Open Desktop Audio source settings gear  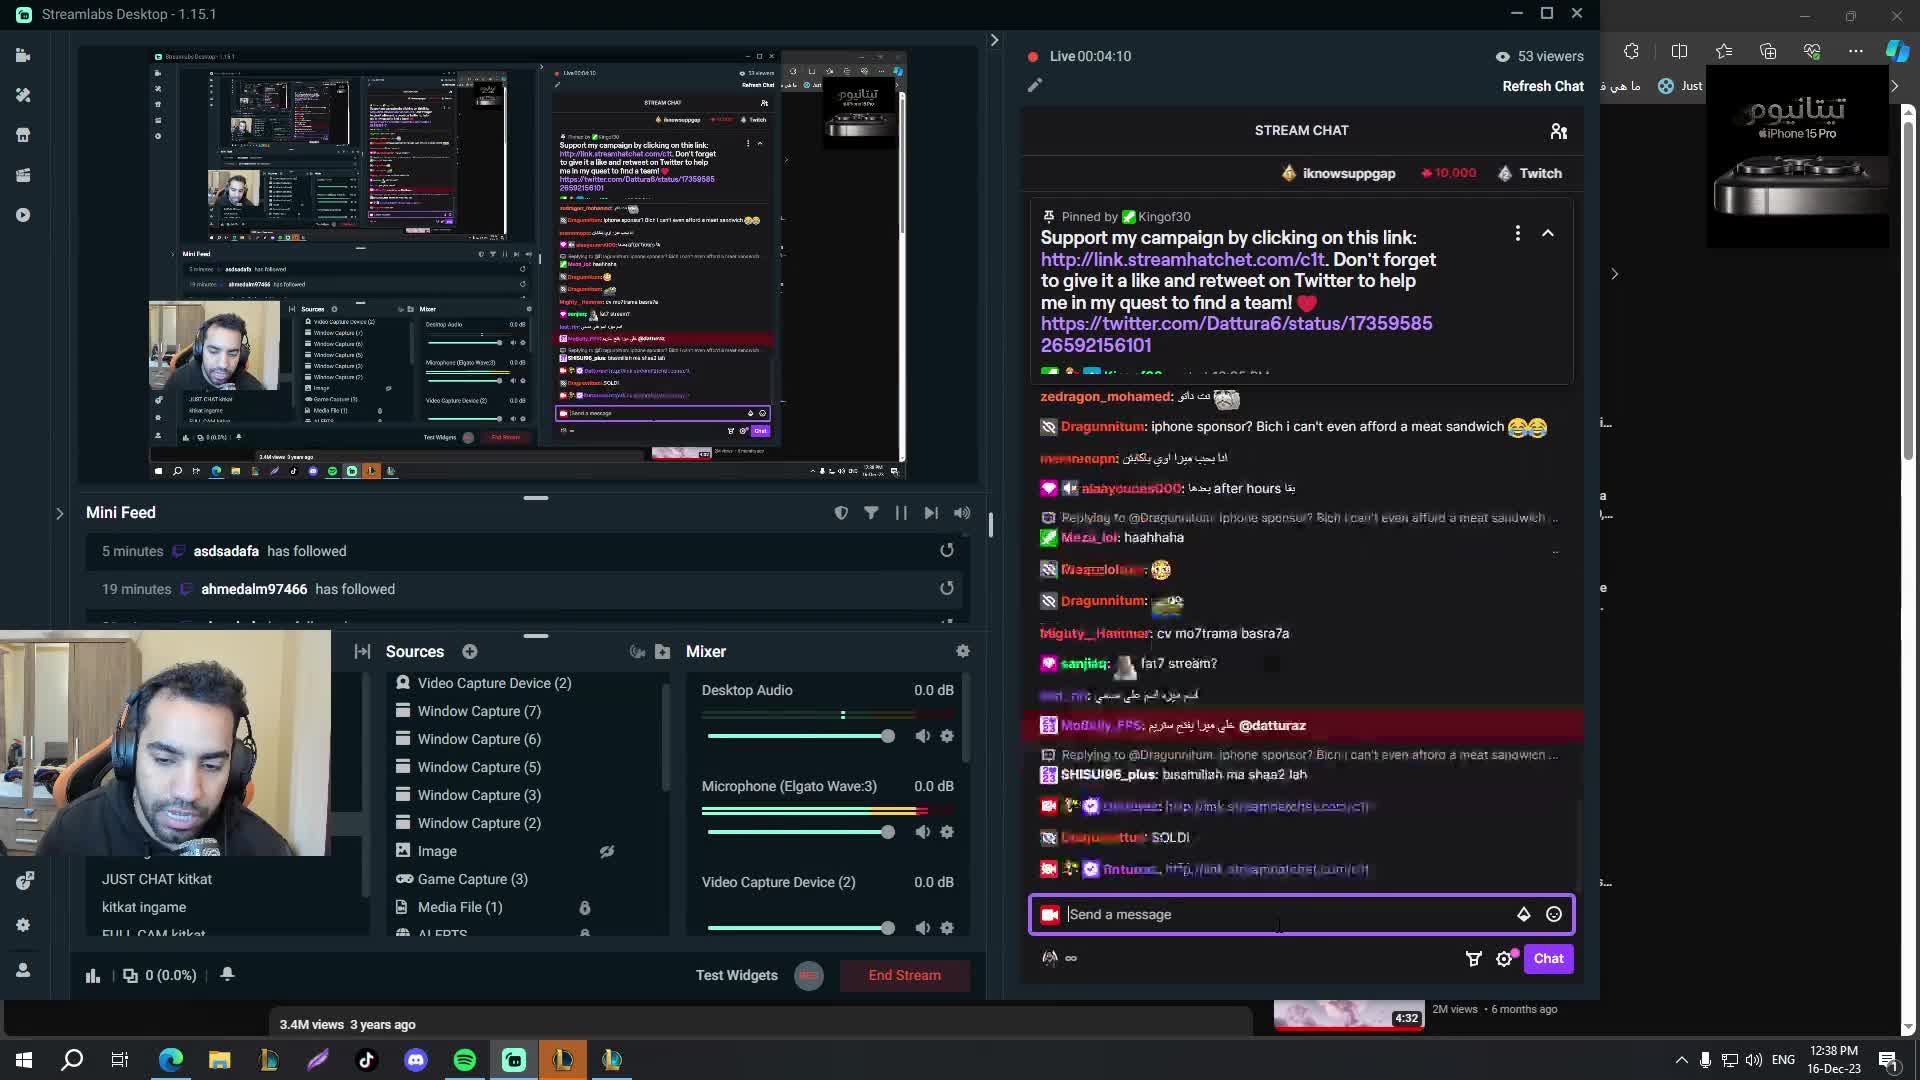coord(947,736)
